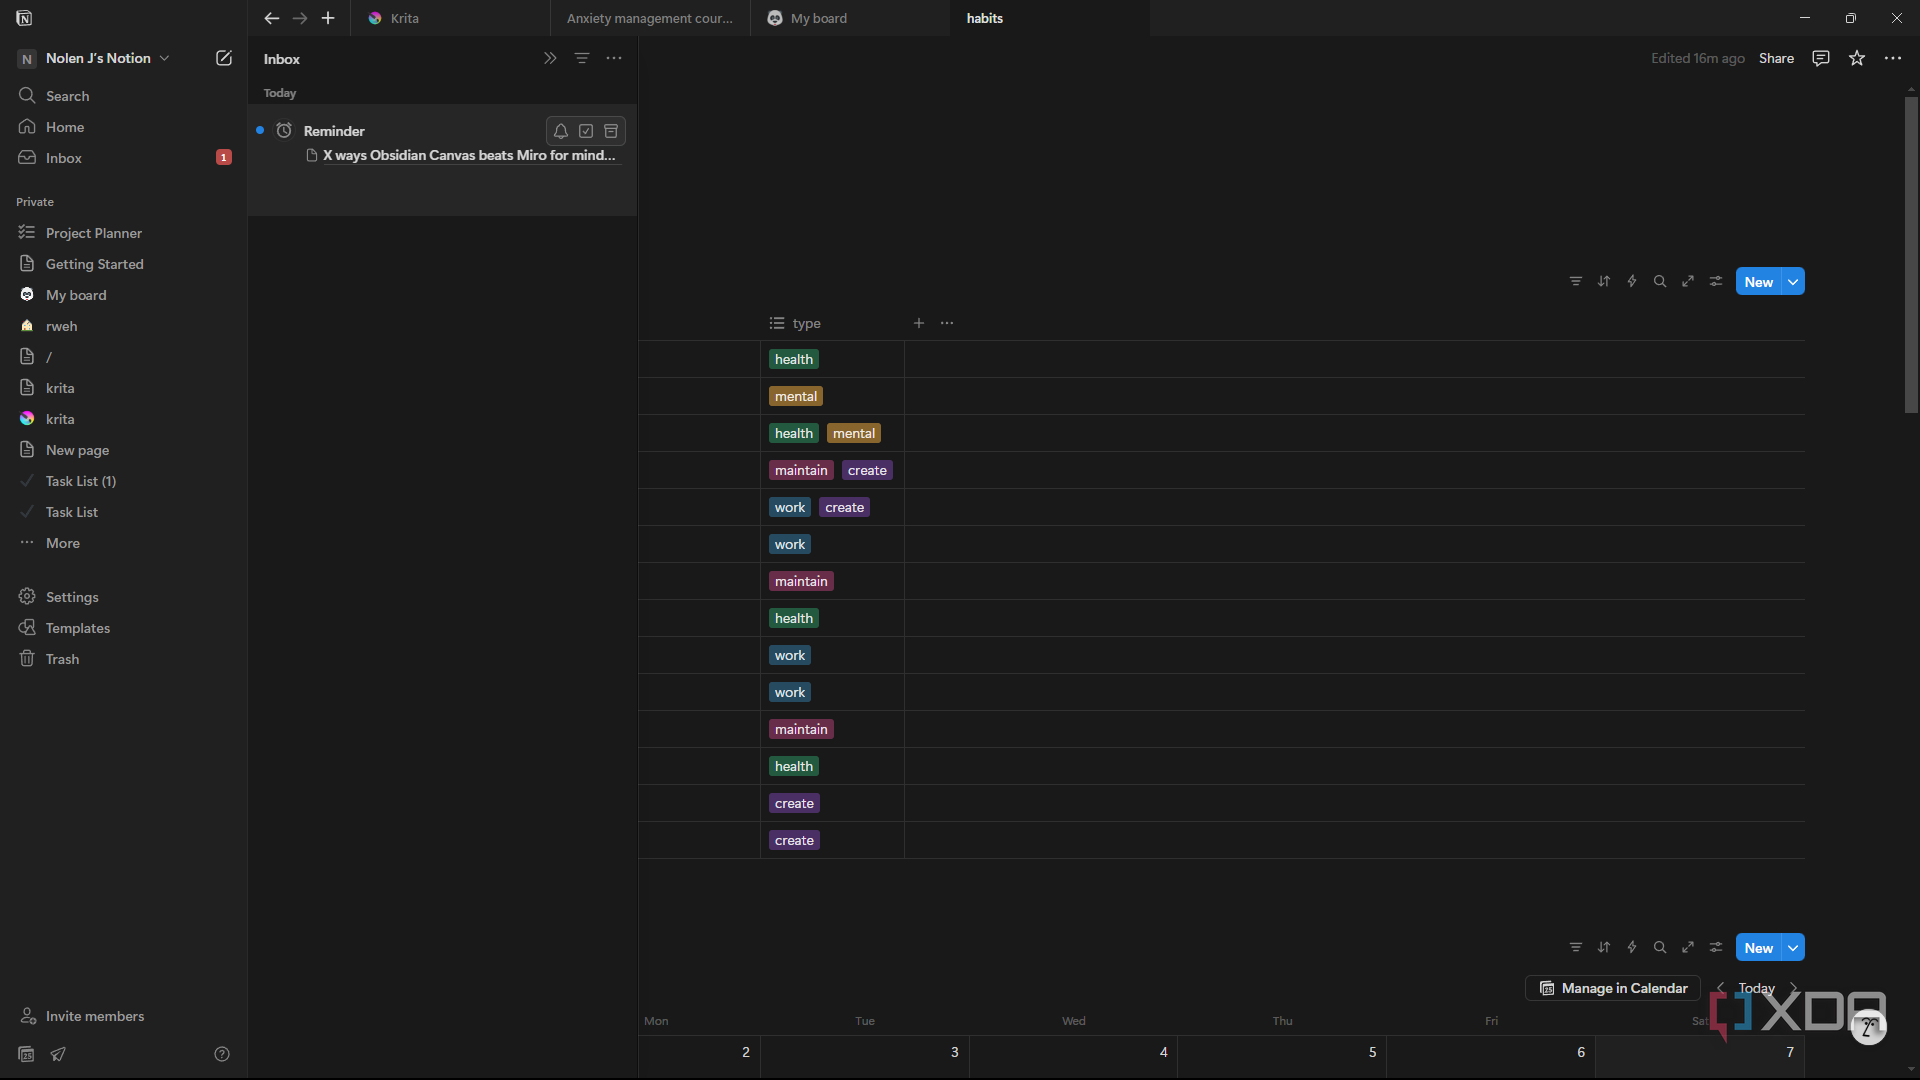Open Trash in the sidebar

point(124,659)
